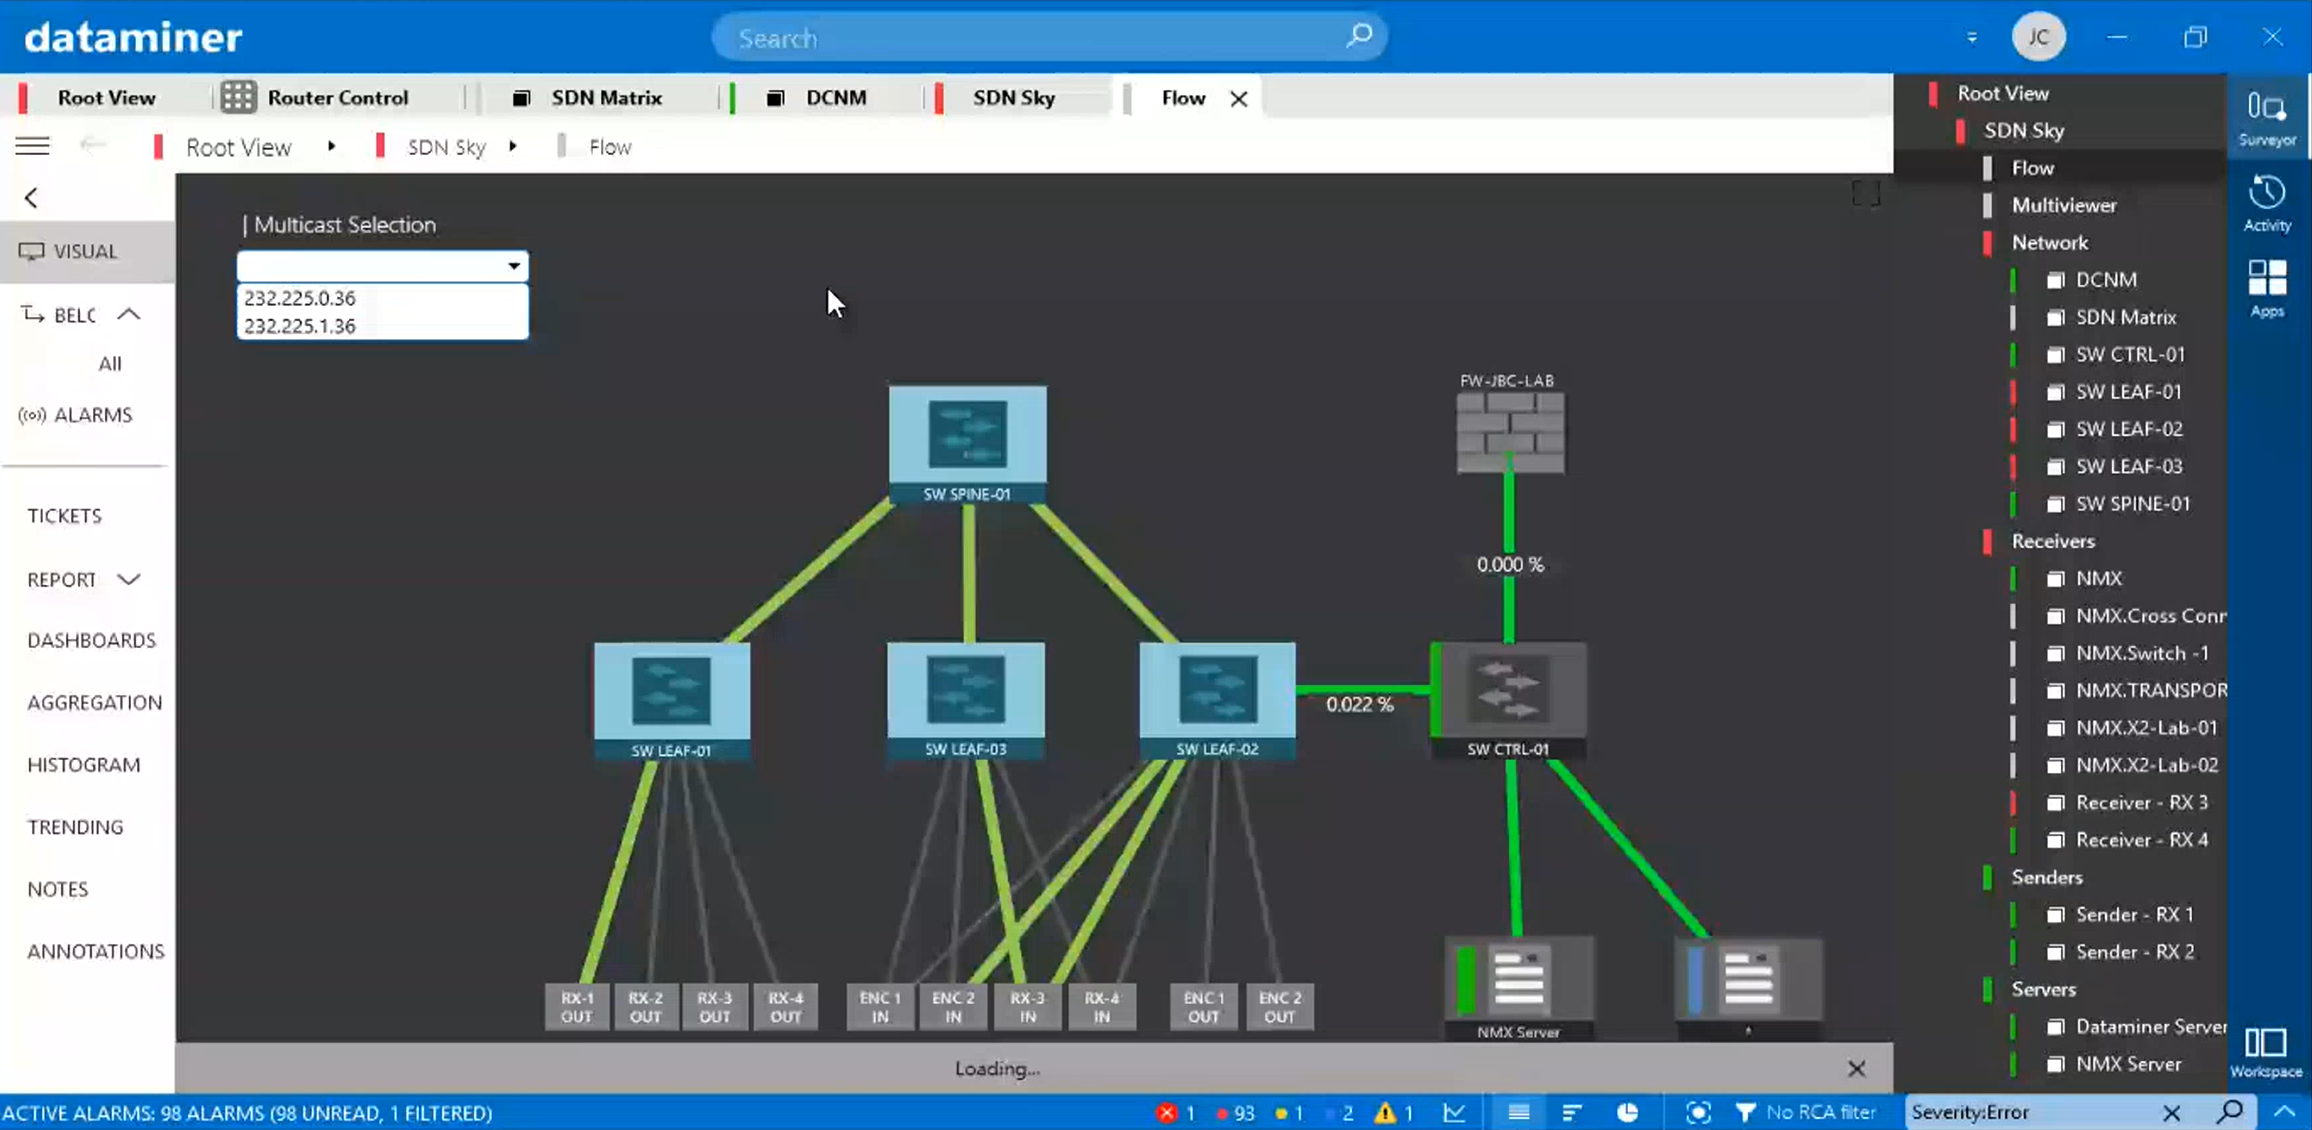The height and width of the screenshot is (1130, 2312).
Task: Click the warning triangle alarm icon
Action: [x=1385, y=1112]
